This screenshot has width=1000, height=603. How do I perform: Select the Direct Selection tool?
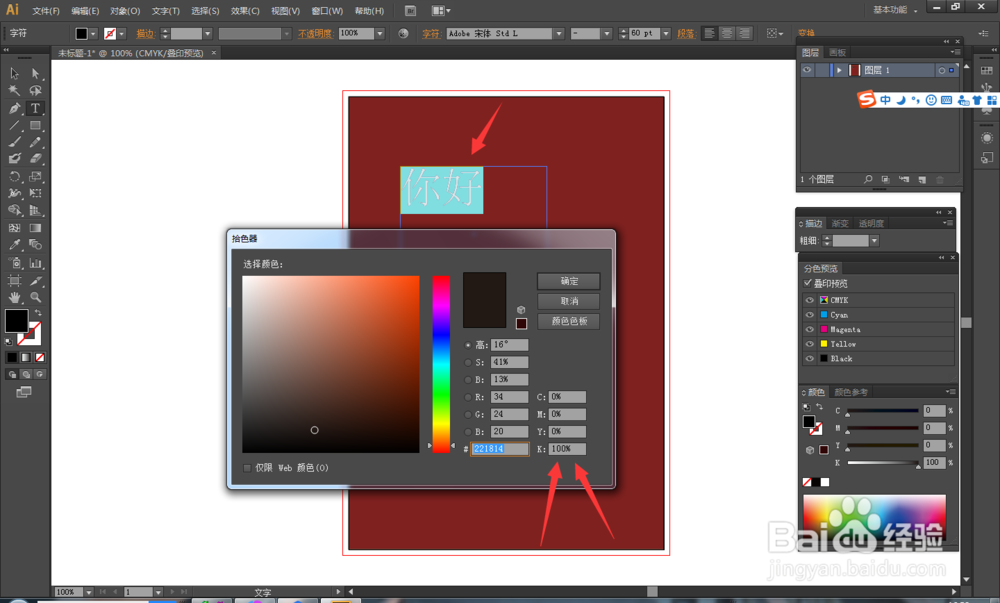[35, 73]
